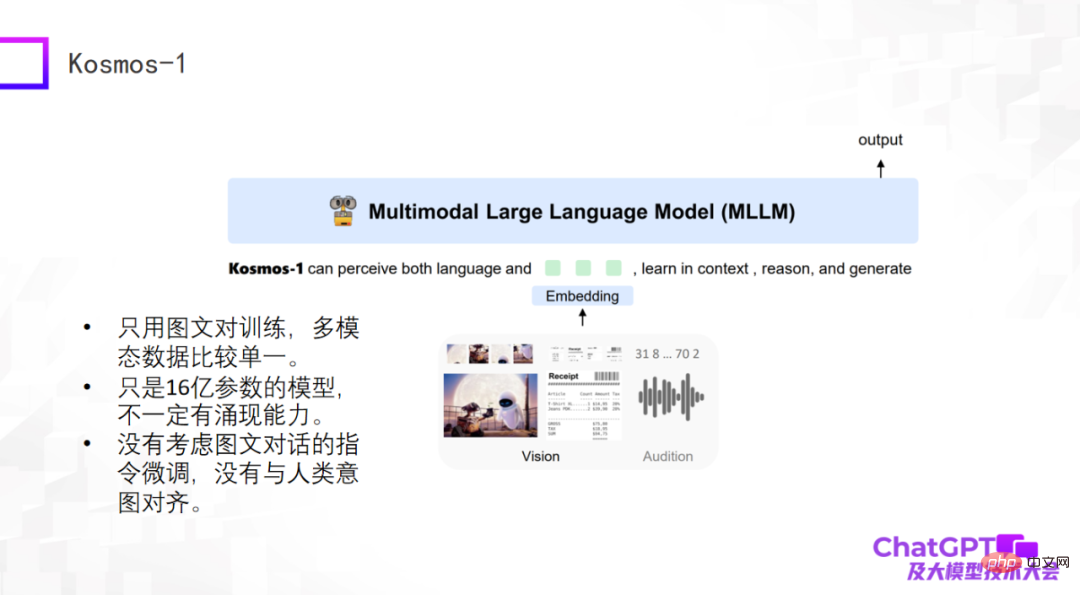Viewport: 1080px width, 595px height.
Task: Expand the output arrow above the MLLM box
Action: [x=880, y=168]
